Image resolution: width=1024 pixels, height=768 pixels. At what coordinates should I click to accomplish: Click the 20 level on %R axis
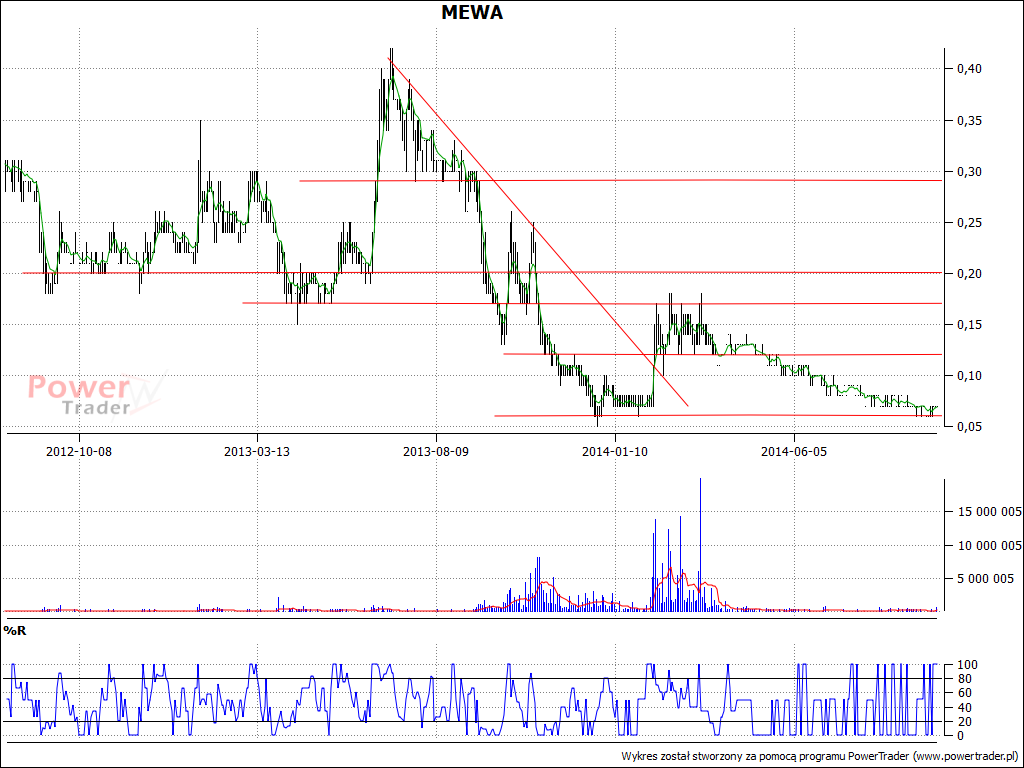(964, 722)
